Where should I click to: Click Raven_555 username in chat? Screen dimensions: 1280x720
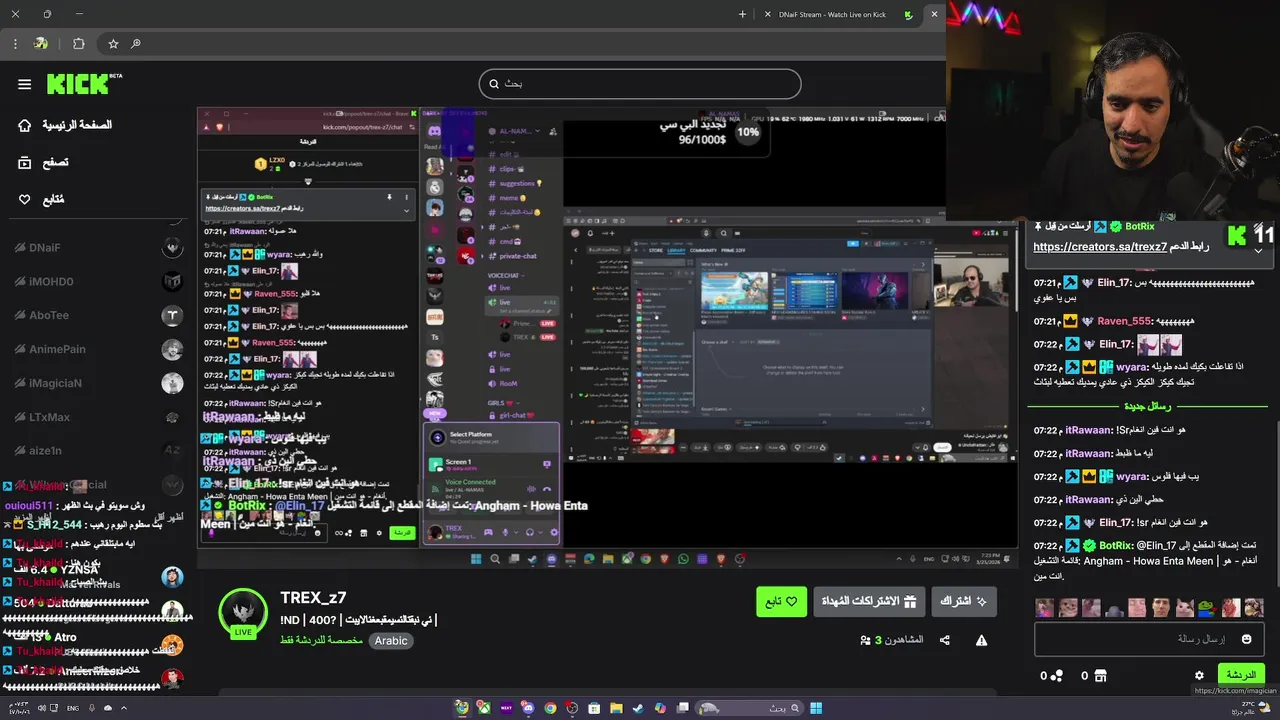click(1123, 321)
